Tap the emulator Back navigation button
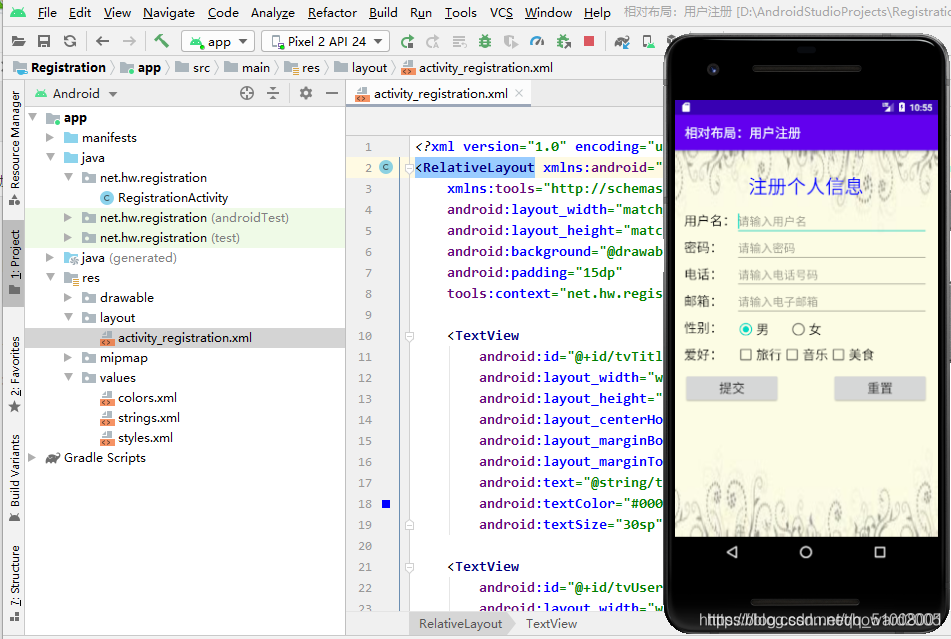This screenshot has height=639, width=951. coord(732,552)
